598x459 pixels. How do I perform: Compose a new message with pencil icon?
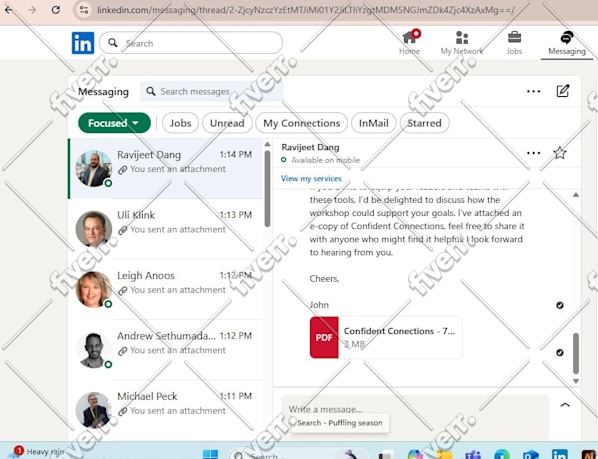click(563, 91)
